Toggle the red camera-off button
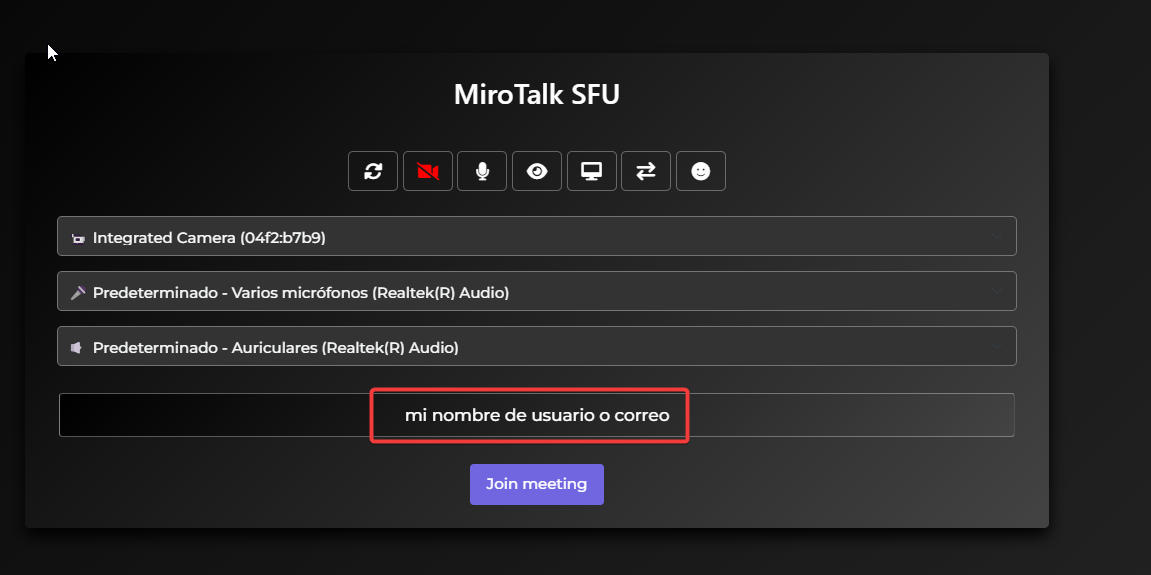1151x575 pixels. (427, 171)
